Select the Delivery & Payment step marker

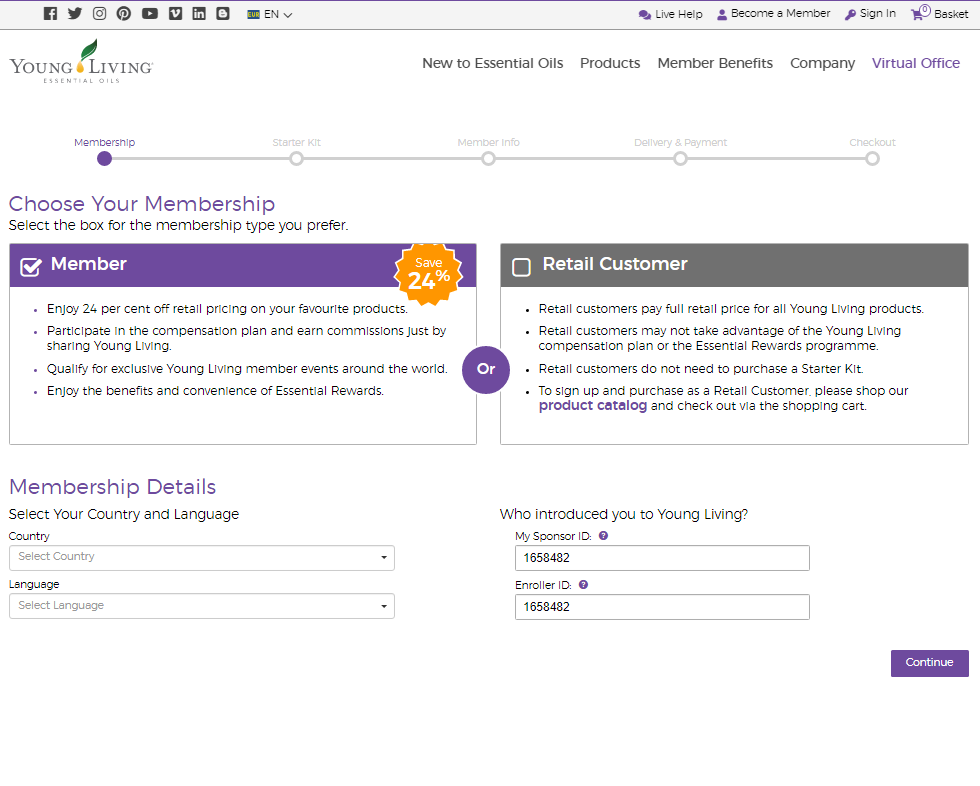680,159
